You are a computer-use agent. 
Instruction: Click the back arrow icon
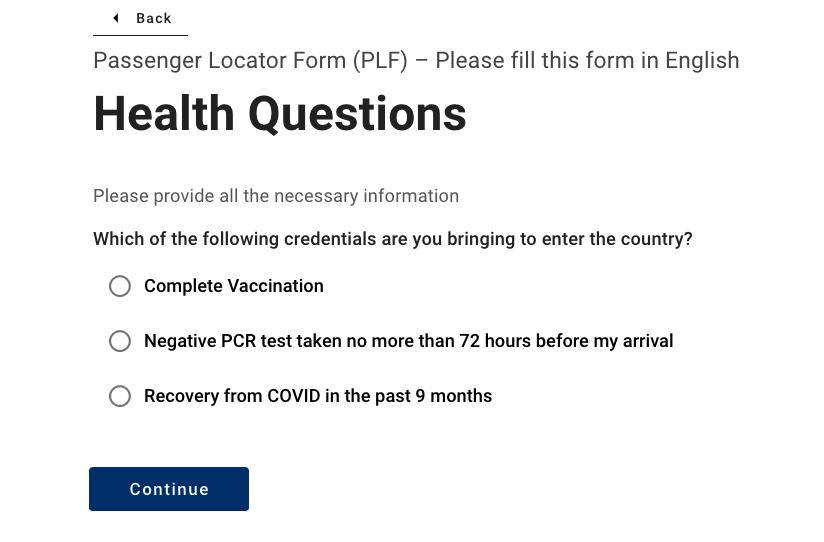tap(117, 18)
